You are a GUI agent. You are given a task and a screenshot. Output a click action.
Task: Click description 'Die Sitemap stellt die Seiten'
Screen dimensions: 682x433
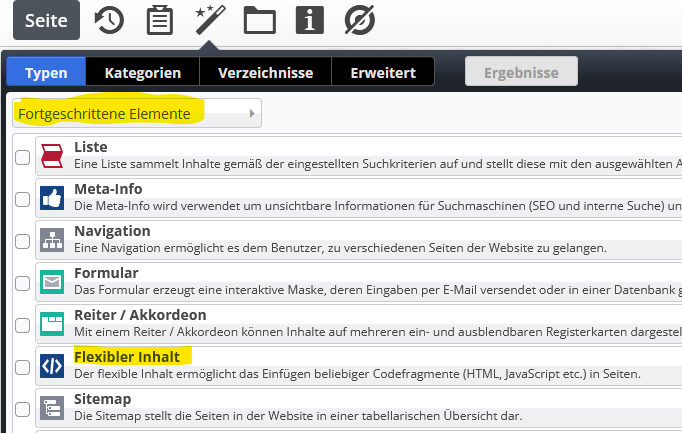(298, 416)
